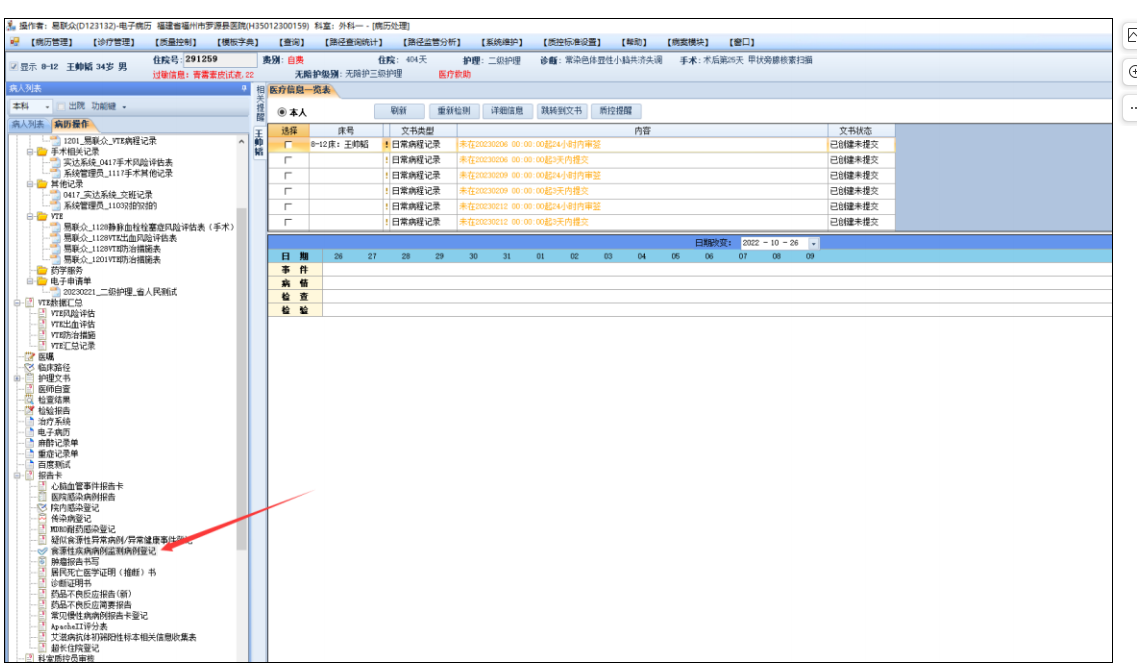Open the 日期改变 date picker dropdown

pos(814,244)
